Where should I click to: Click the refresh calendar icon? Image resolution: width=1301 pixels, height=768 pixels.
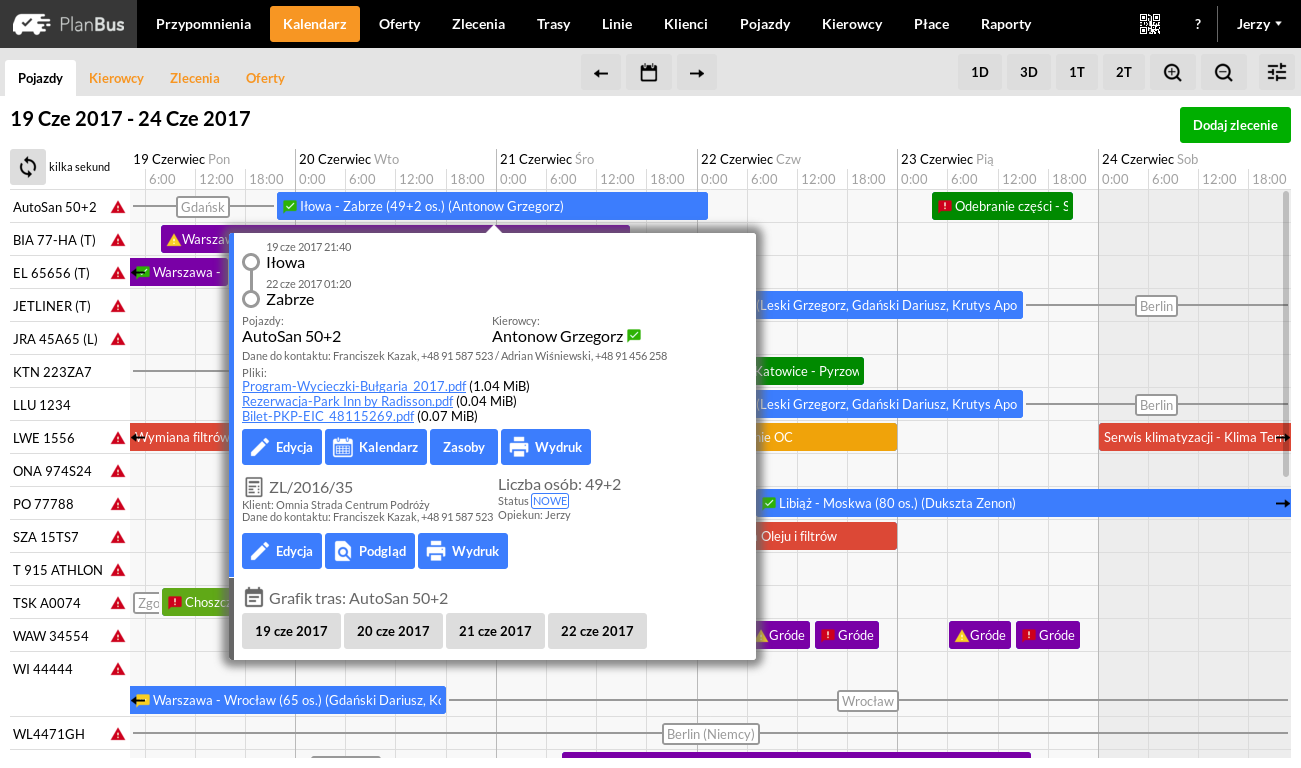pyautogui.click(x=28, y=167)
